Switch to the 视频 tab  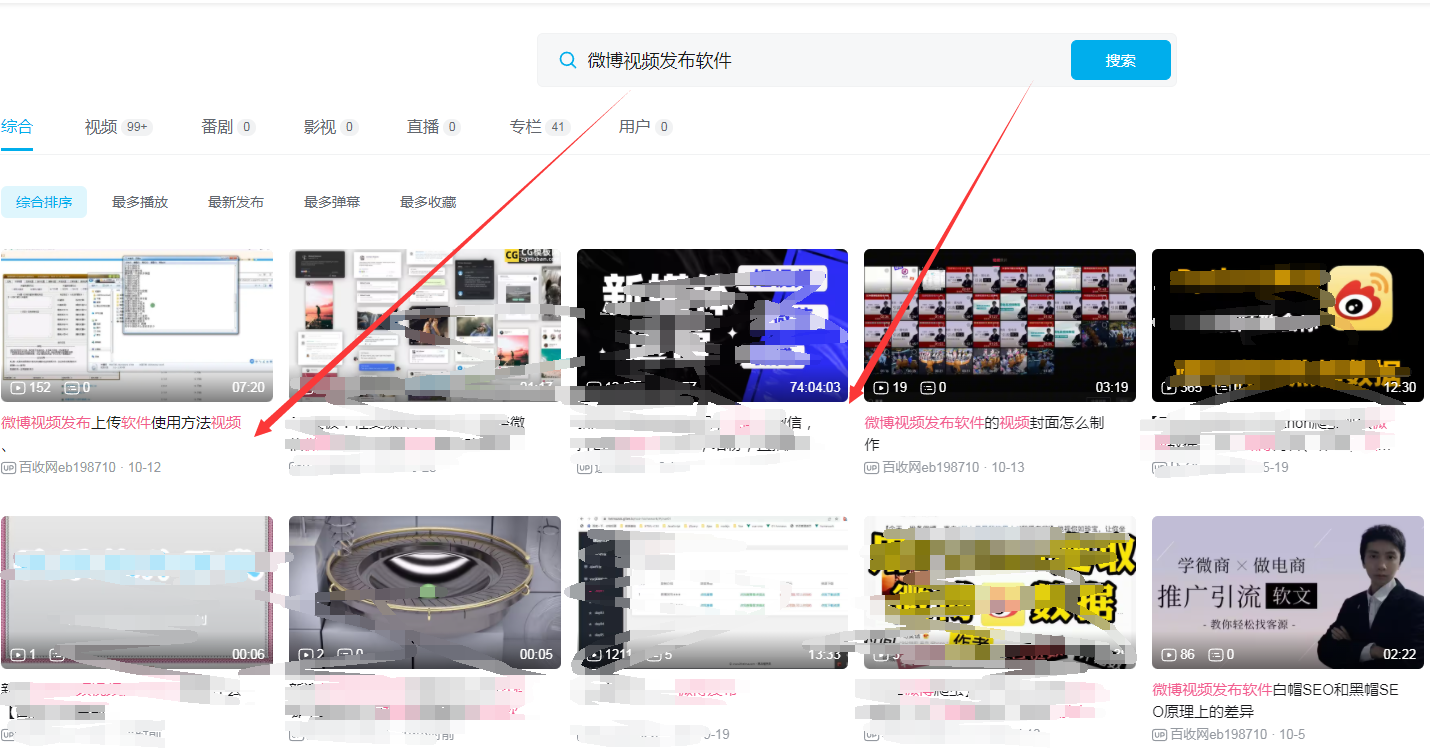117,127
